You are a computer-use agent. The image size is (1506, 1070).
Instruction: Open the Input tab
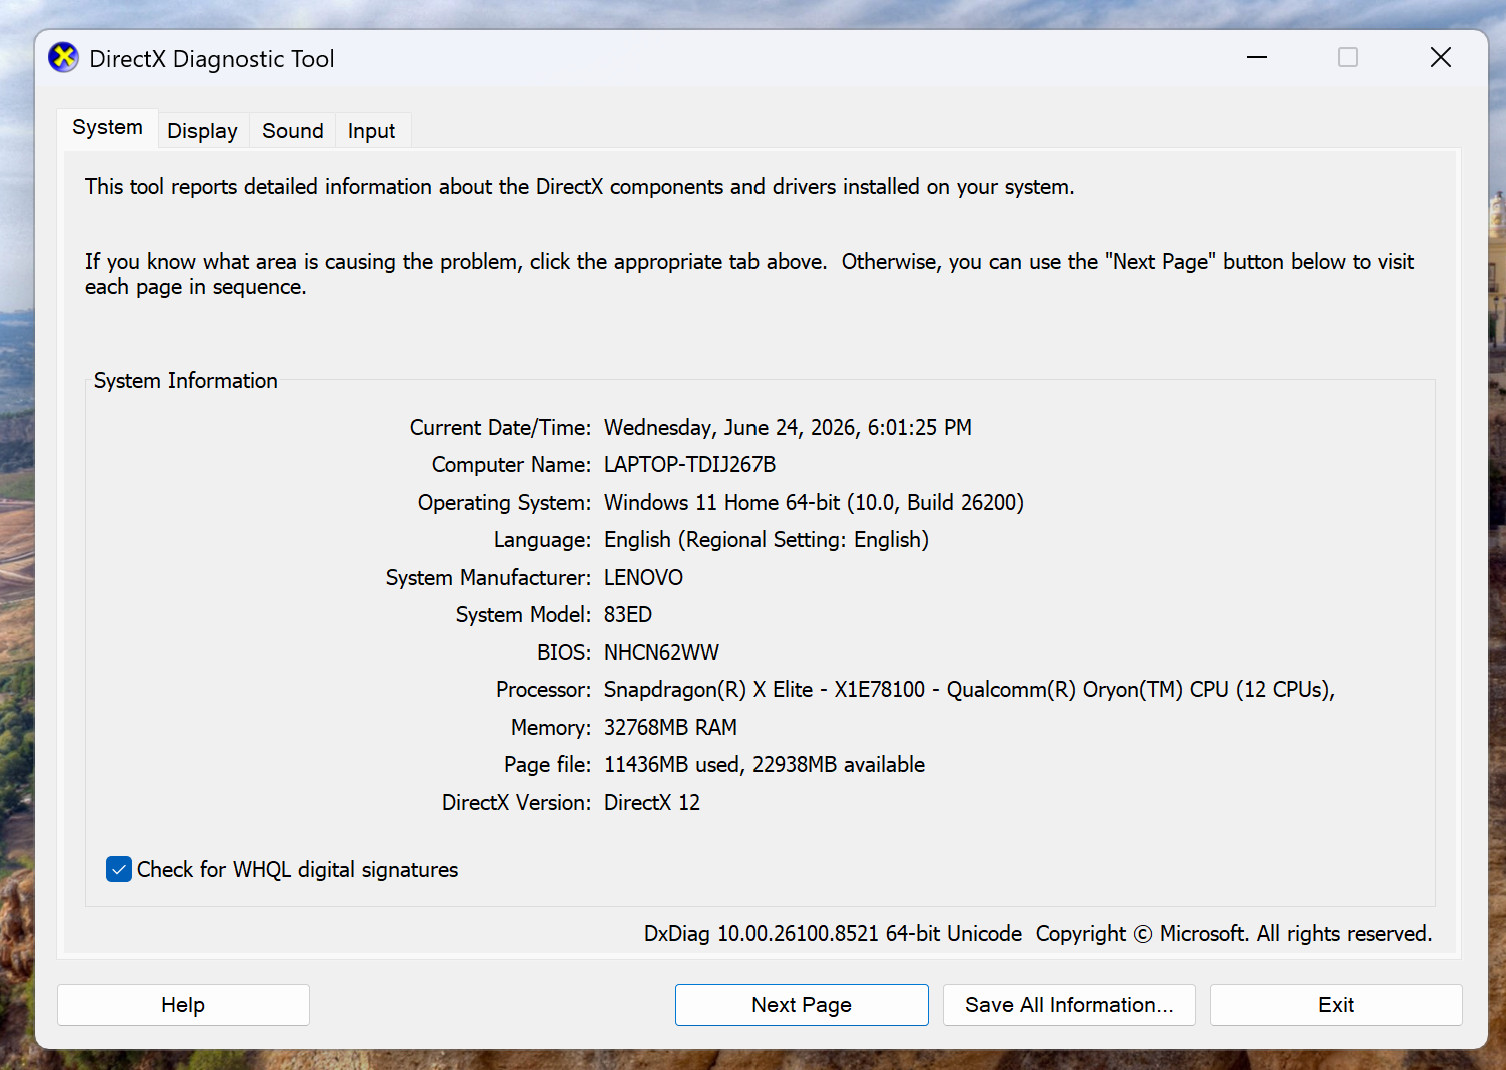coord(371,131)
